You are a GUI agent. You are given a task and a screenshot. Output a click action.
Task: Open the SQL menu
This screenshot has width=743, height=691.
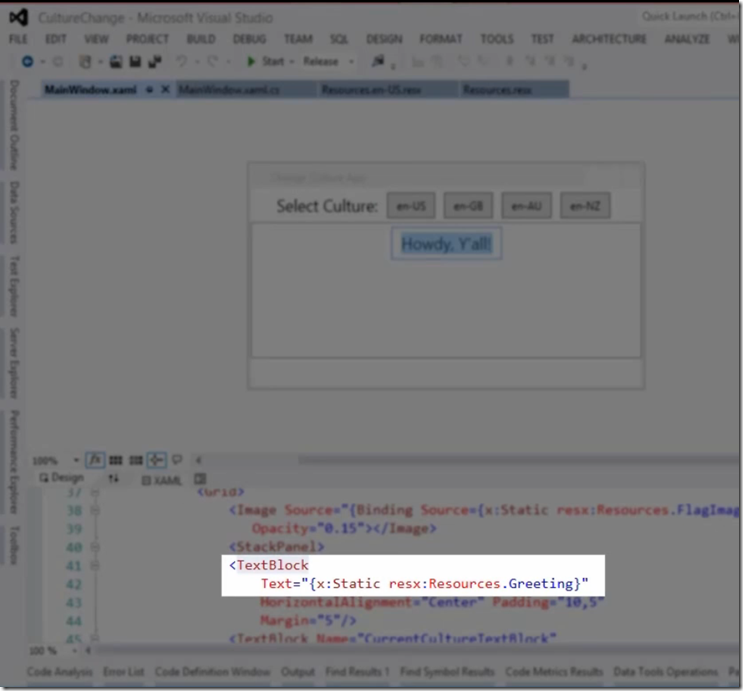339,39
